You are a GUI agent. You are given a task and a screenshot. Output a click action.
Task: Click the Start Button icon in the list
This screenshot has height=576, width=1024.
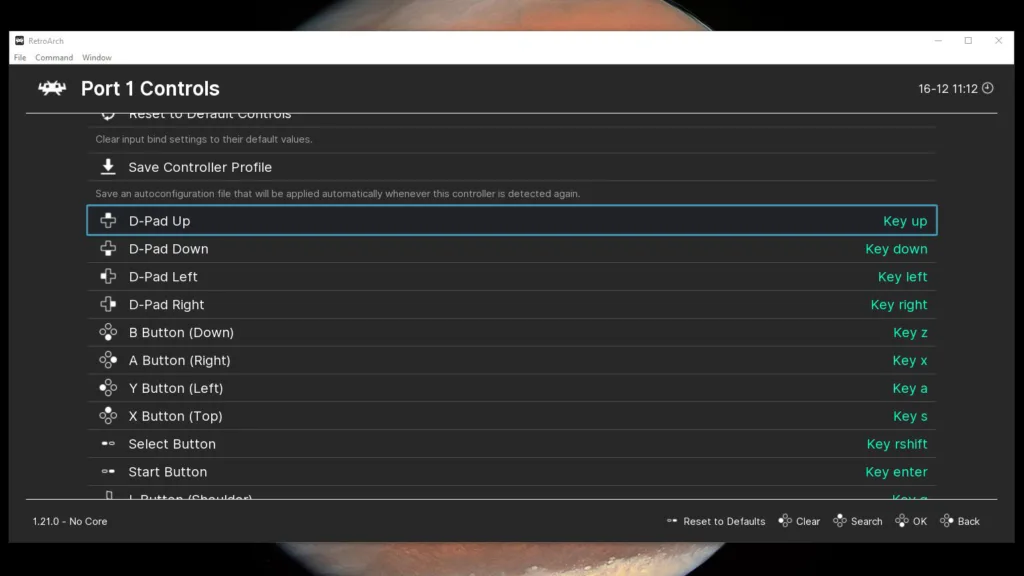[x=108, y=472]
